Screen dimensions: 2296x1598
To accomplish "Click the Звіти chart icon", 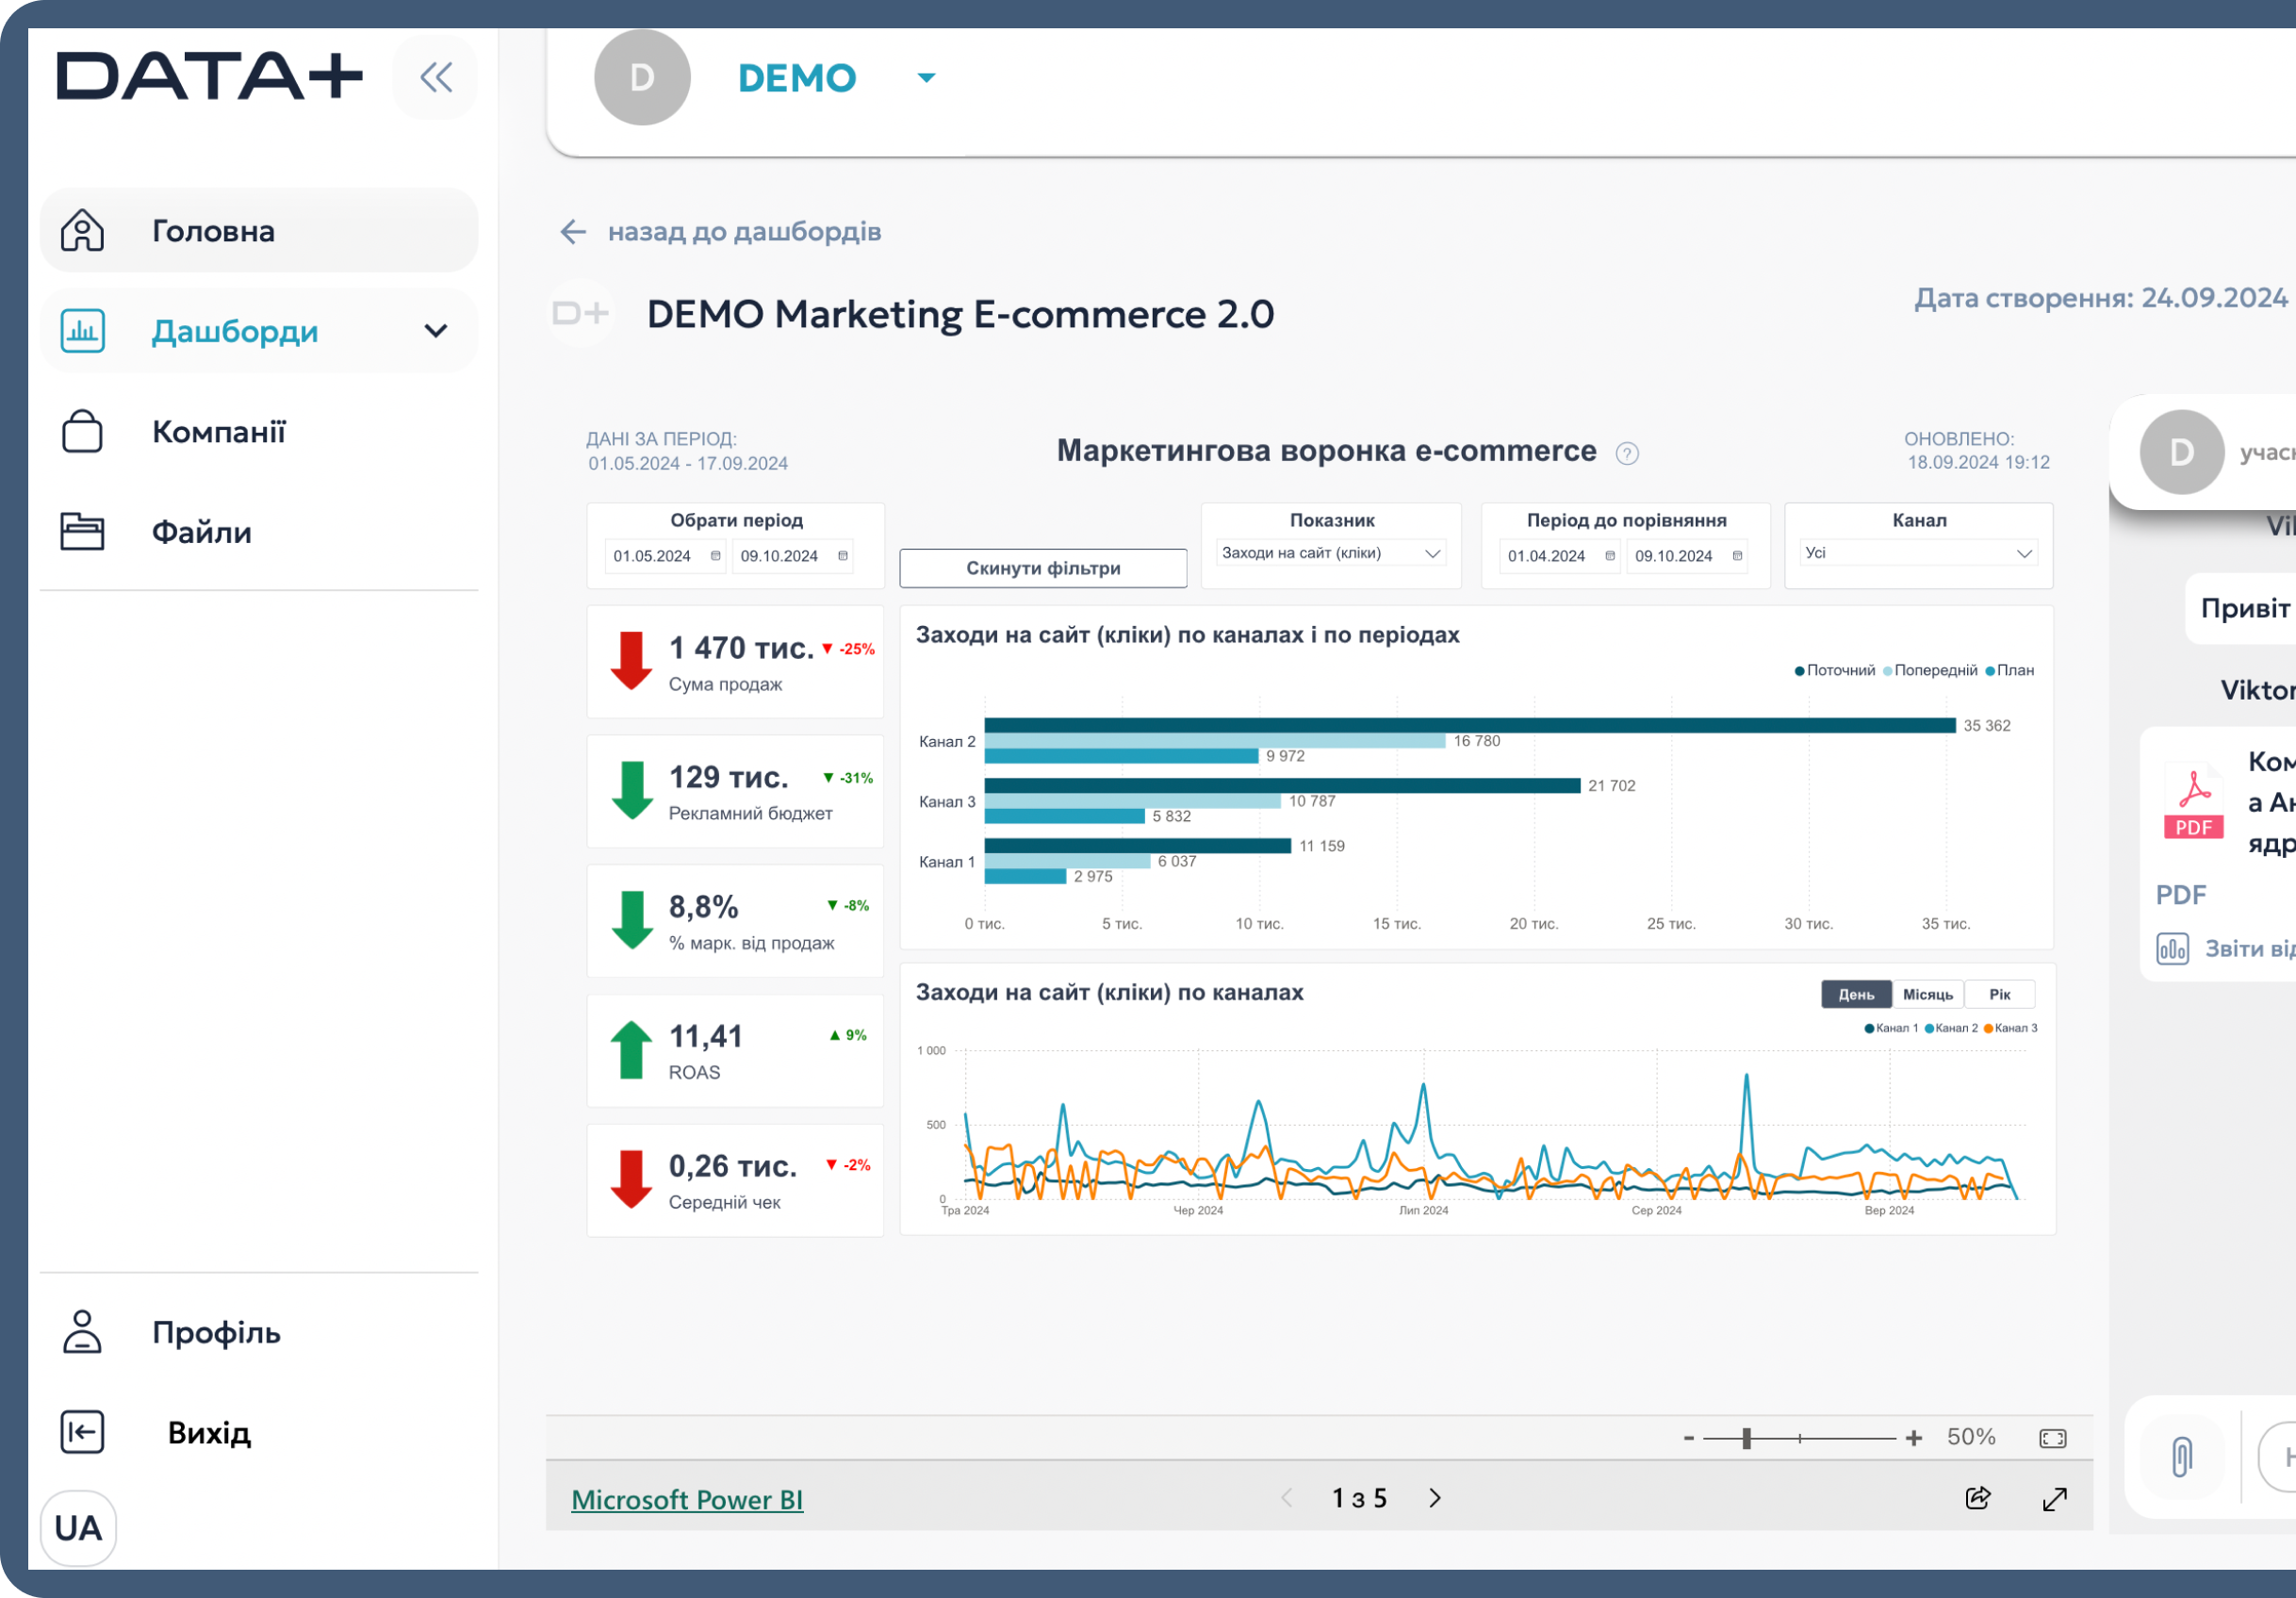I will tap(2172, 948).
